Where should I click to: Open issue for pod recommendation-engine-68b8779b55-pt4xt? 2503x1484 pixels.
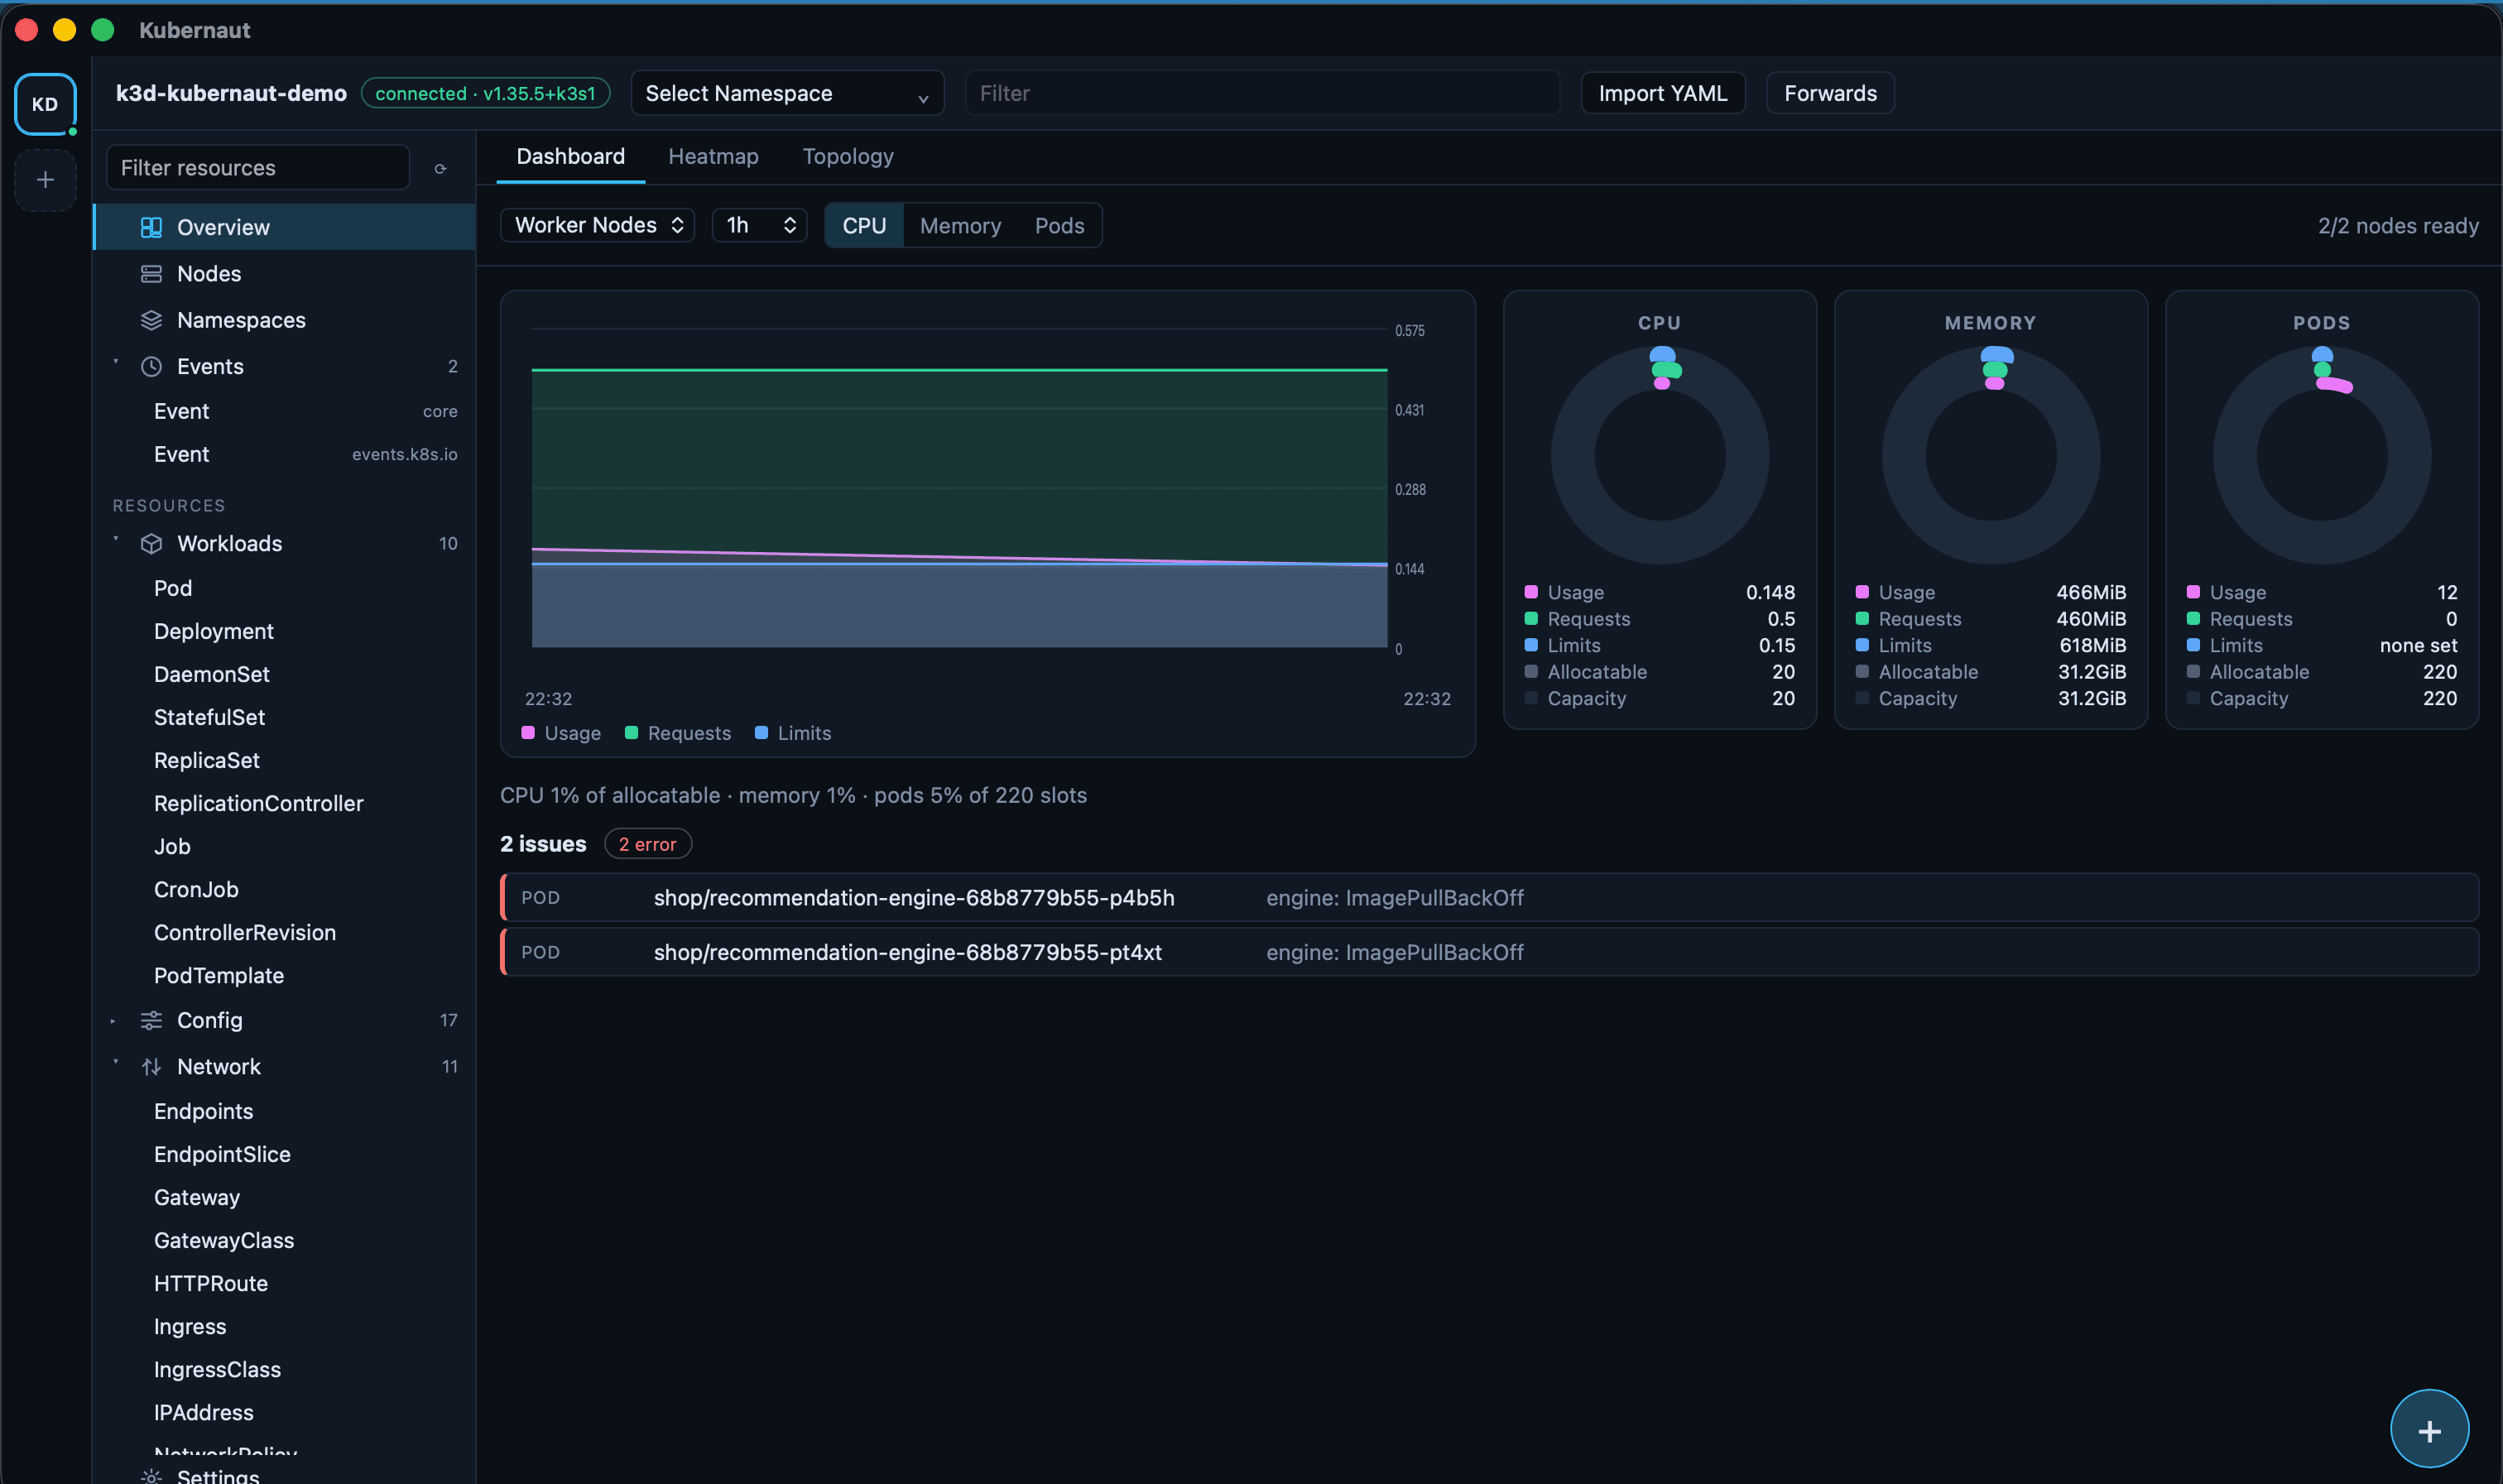click(x=1489, y=952)
